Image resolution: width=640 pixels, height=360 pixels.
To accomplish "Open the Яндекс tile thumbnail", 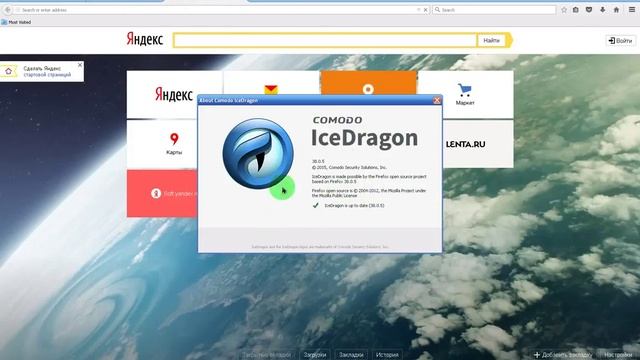I will pyautogui.click(x=174, y=94).
